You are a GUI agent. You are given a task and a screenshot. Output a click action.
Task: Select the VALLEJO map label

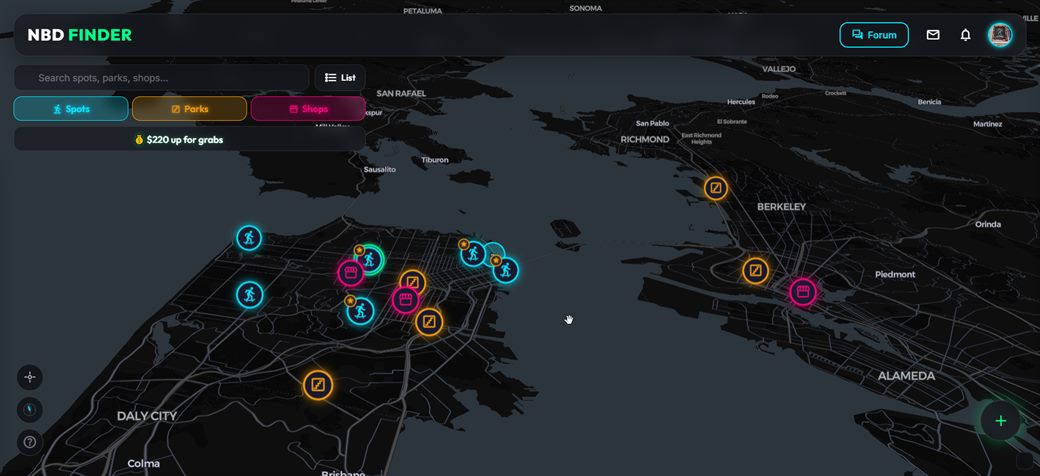click(x=779, y=69)
